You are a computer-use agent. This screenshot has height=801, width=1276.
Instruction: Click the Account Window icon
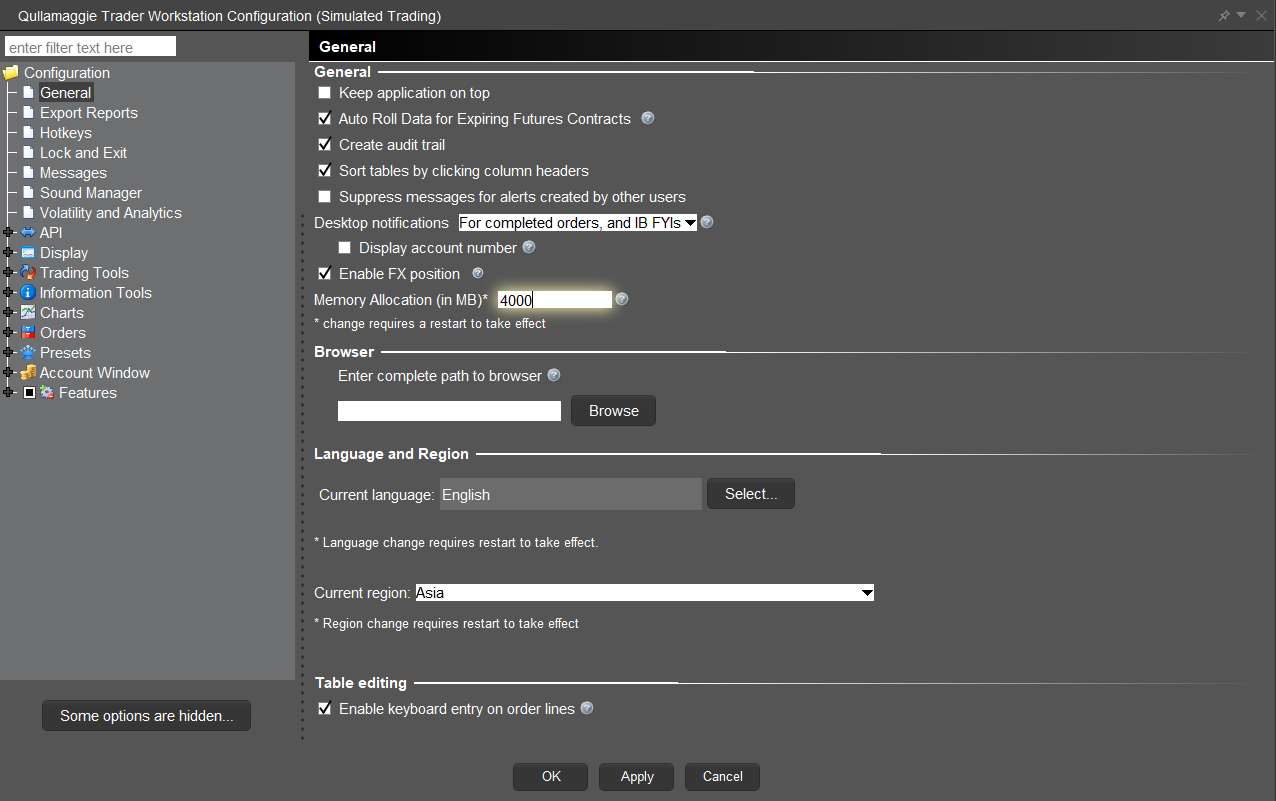(28, 373)
